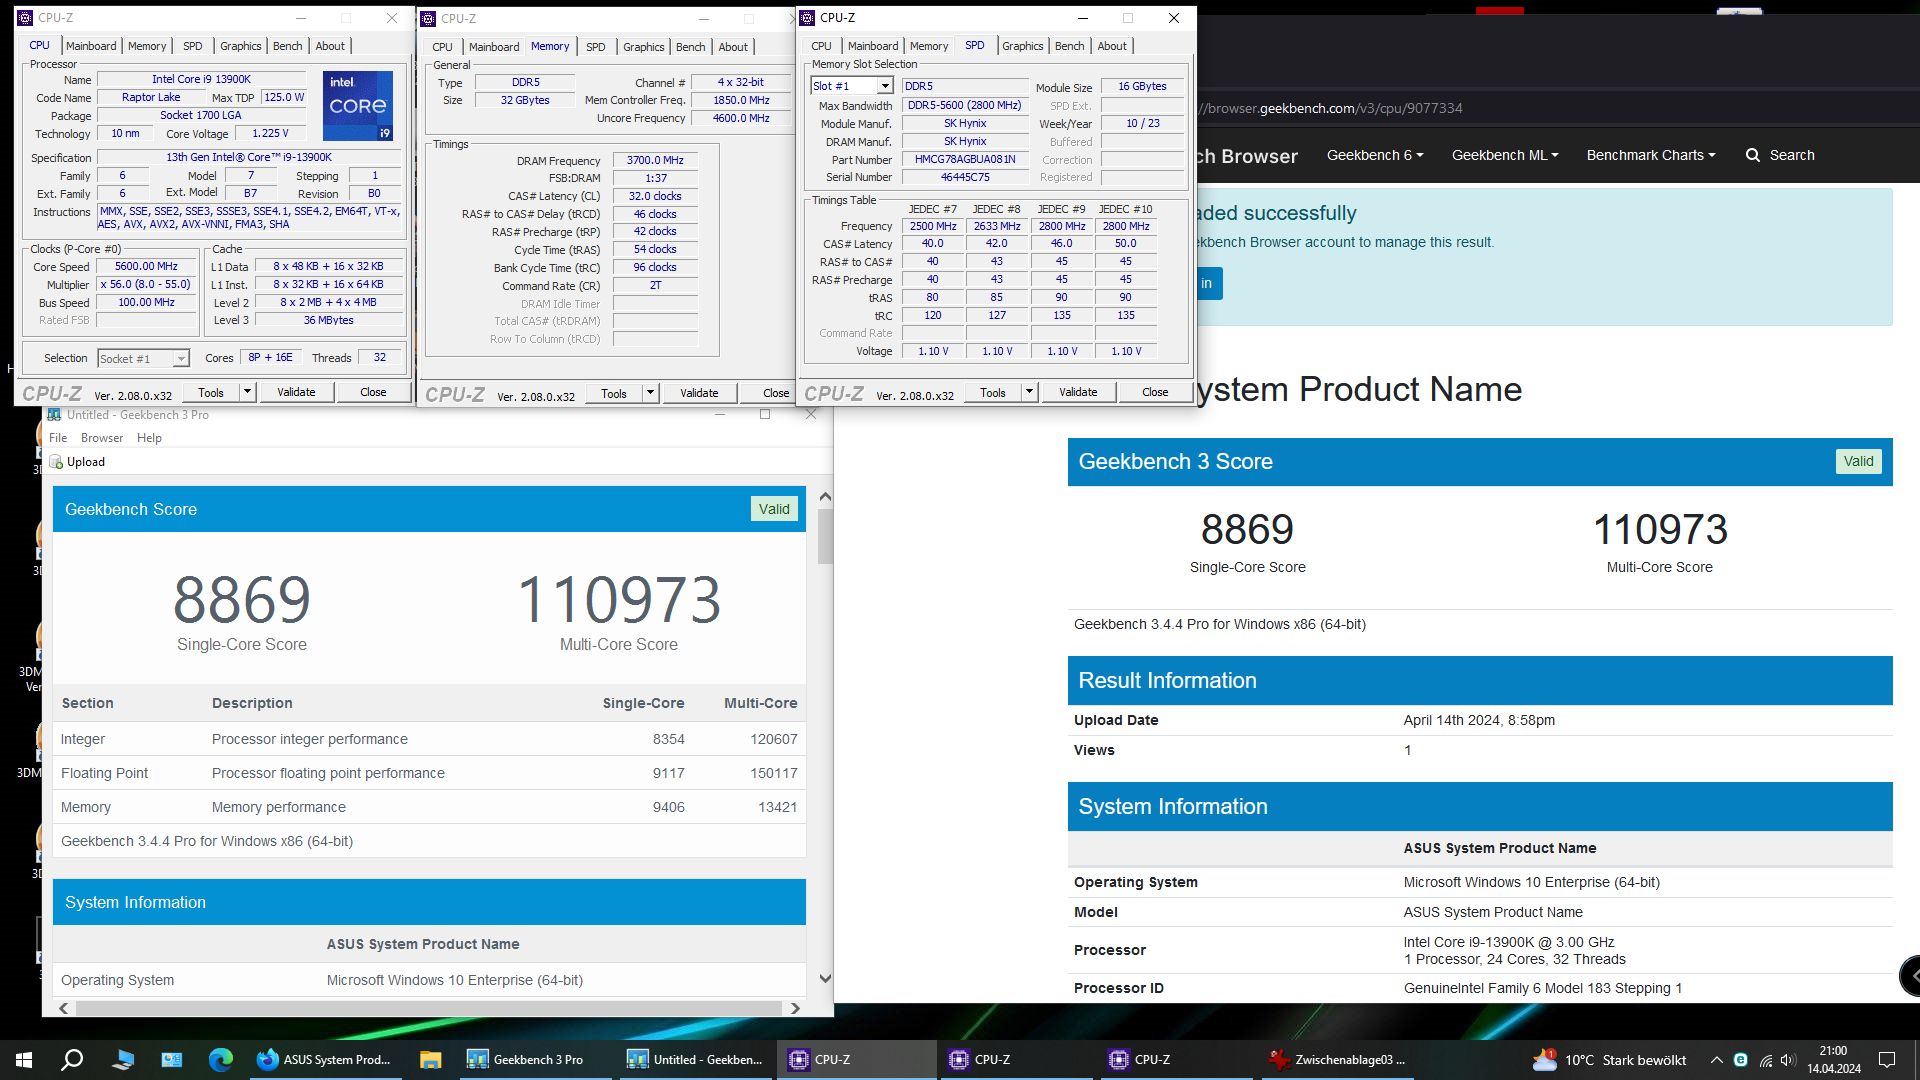Expand the Benchmark Charts navbar menu
The image size is (1920, 1080).
coord(1651,155)
